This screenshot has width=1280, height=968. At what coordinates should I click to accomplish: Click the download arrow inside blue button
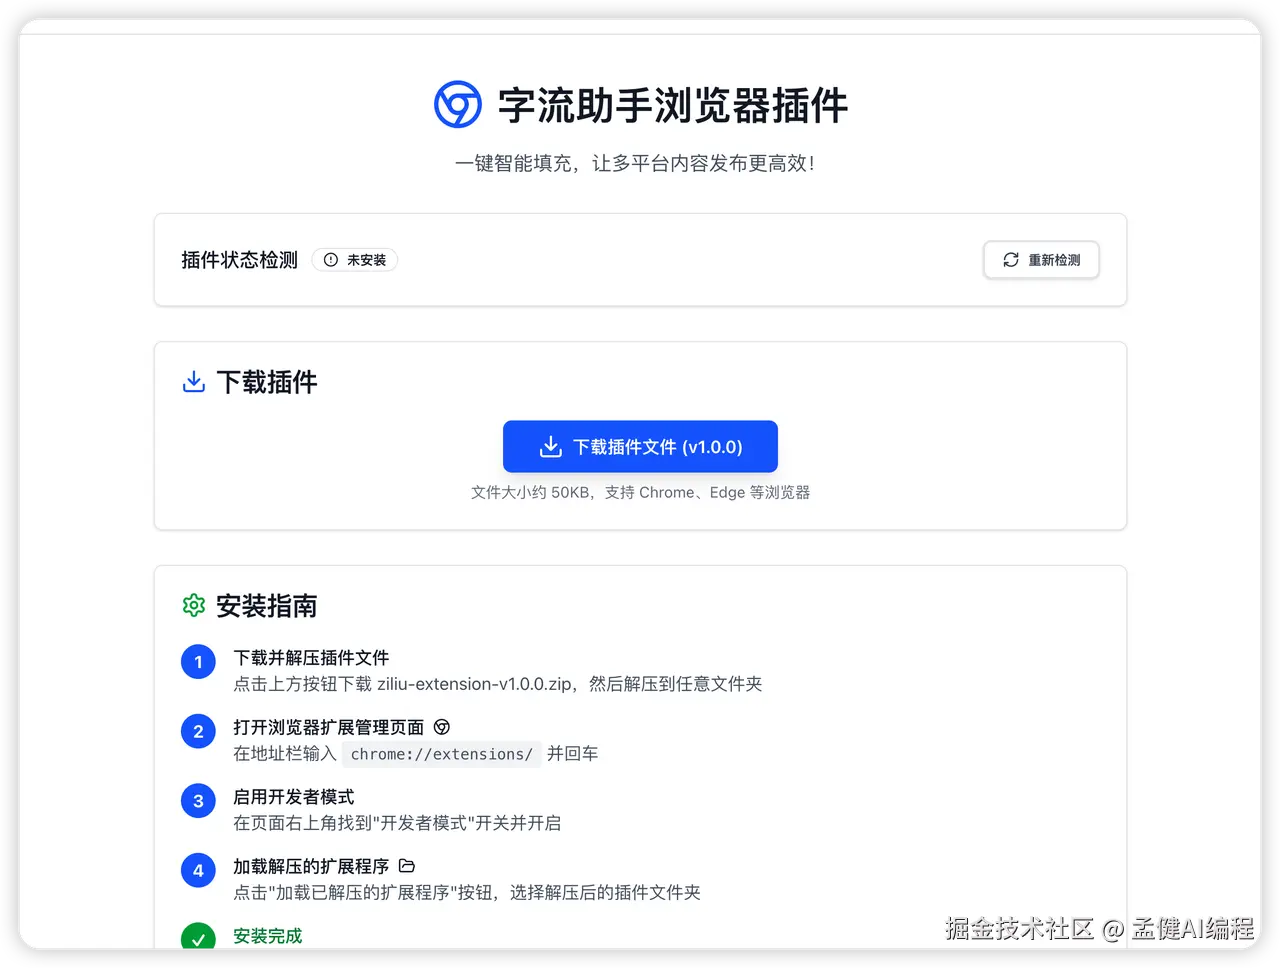(x=551, y=447)
